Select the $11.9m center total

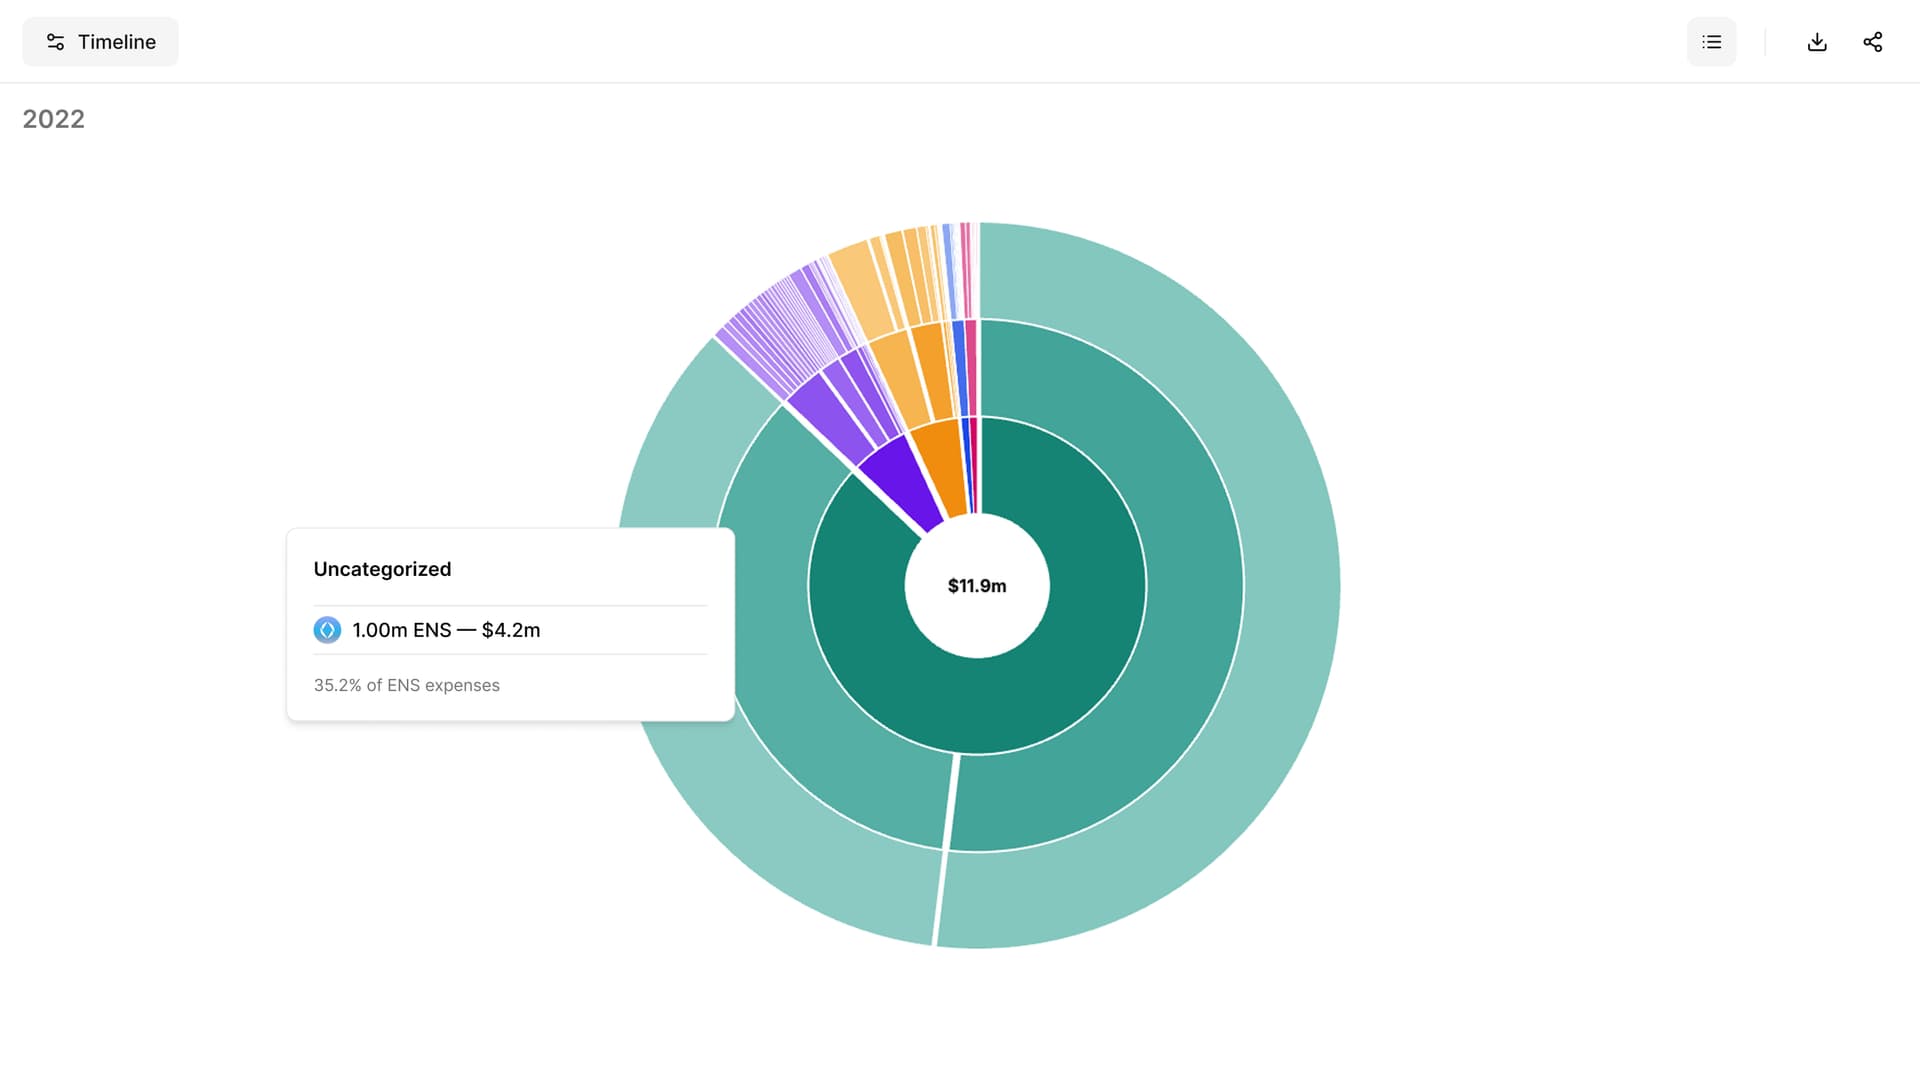(x=977, y=586)
